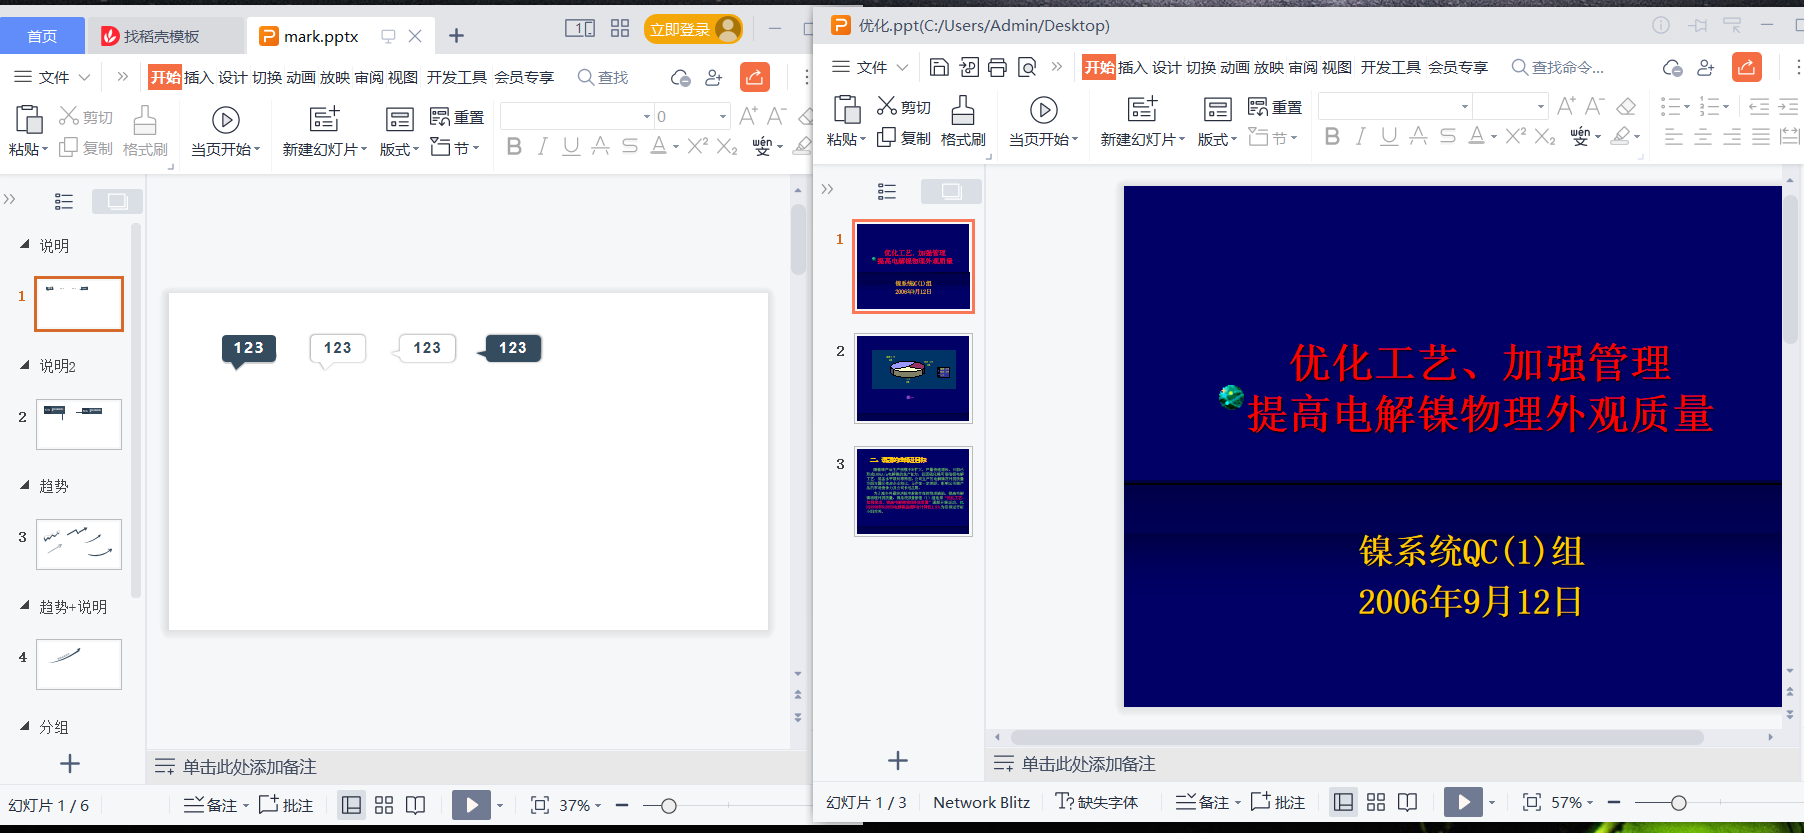Click 缺失字体 in the status bar
This screenshot has height=833, width=1804.
[x=1097, y=802]
